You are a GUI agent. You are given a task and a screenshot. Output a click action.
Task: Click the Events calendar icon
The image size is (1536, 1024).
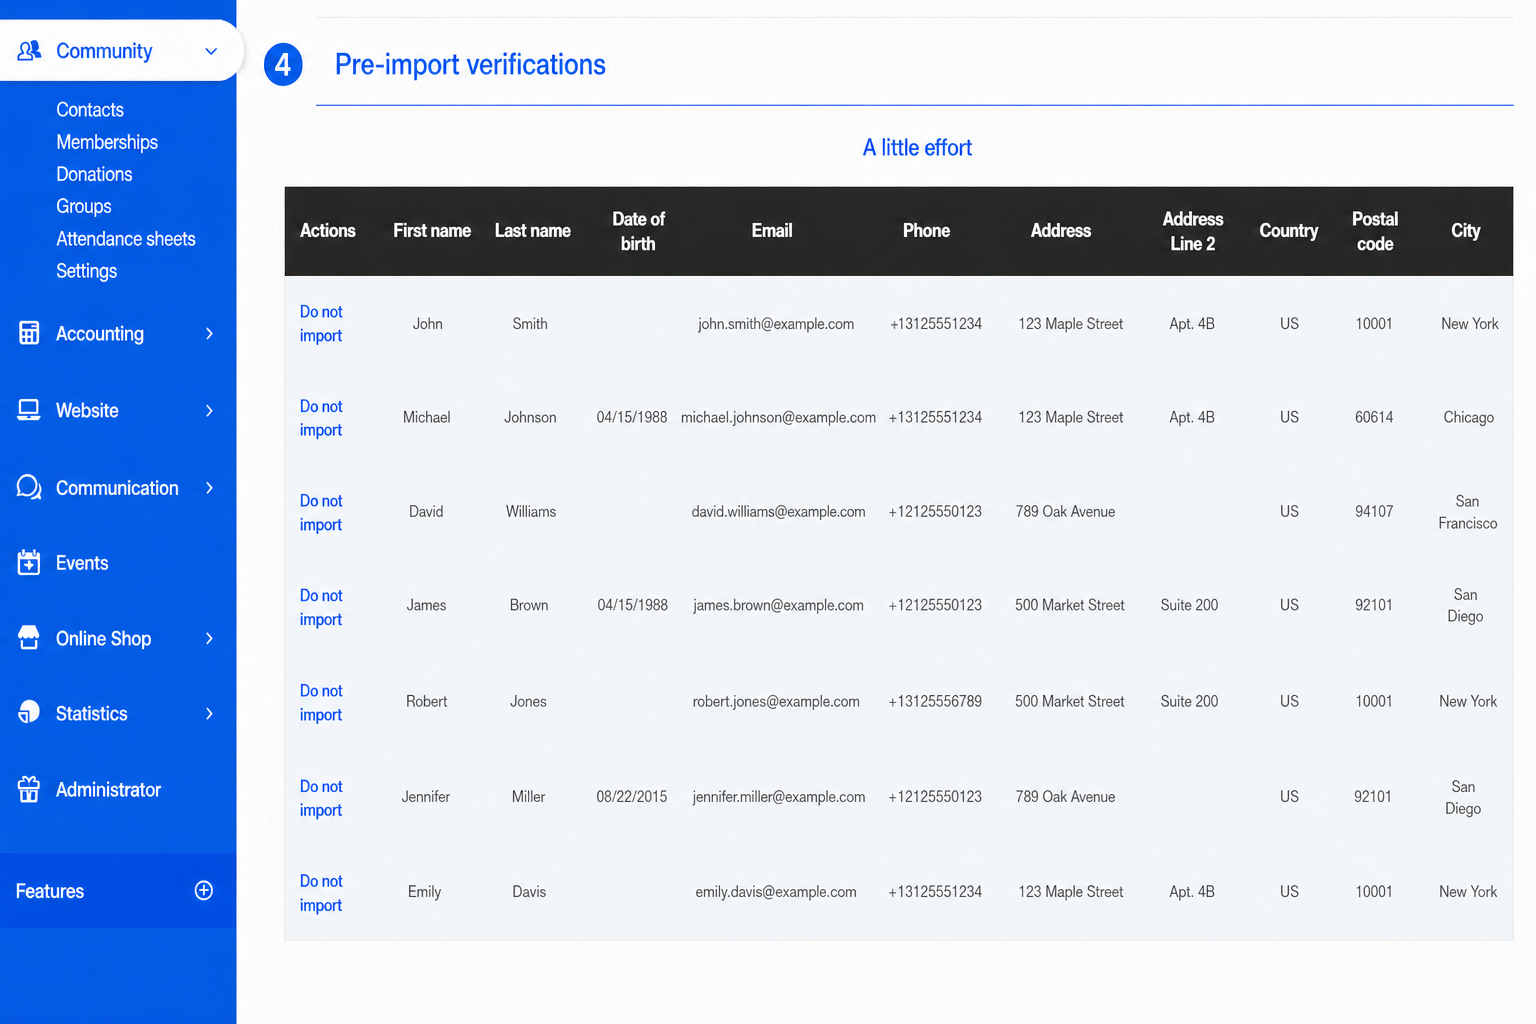[x=29, y=562]
